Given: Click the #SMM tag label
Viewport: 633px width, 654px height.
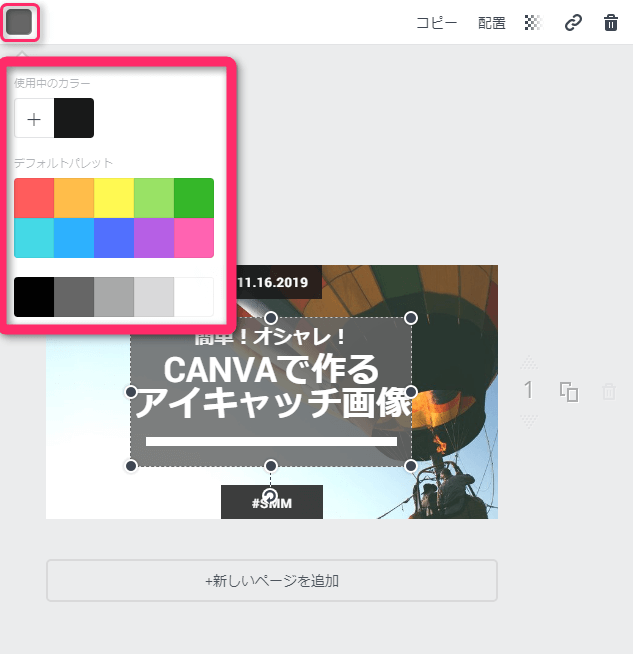Looking at the screenshot, I should pos(272,503).
